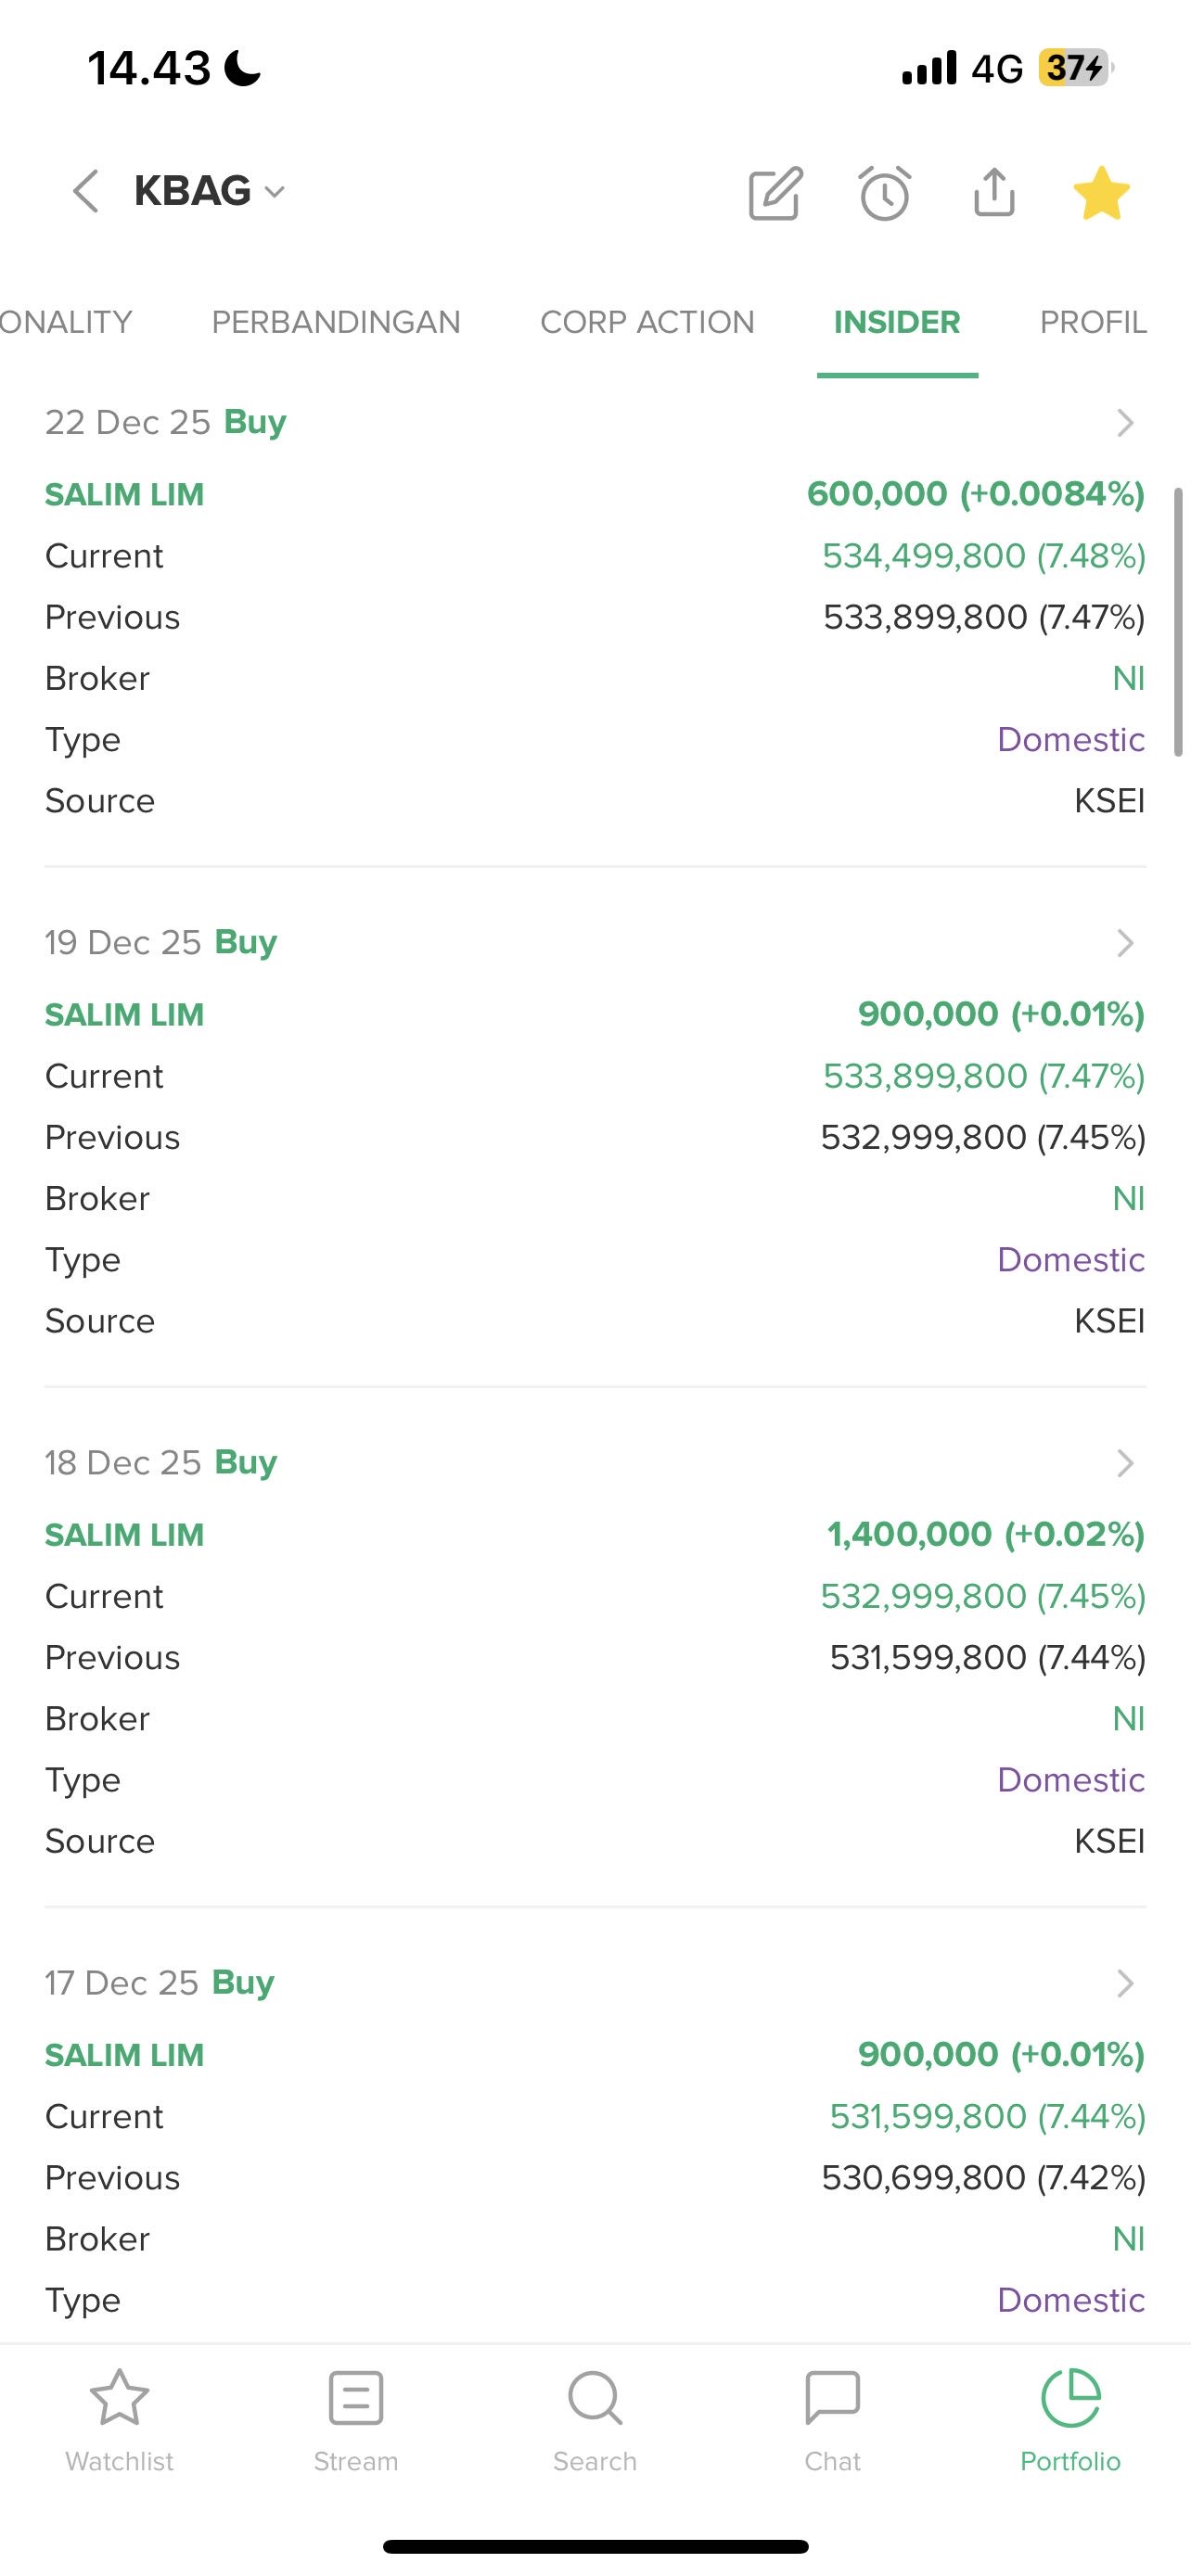
Task: Tap the share icon
Action: (994, 192)
